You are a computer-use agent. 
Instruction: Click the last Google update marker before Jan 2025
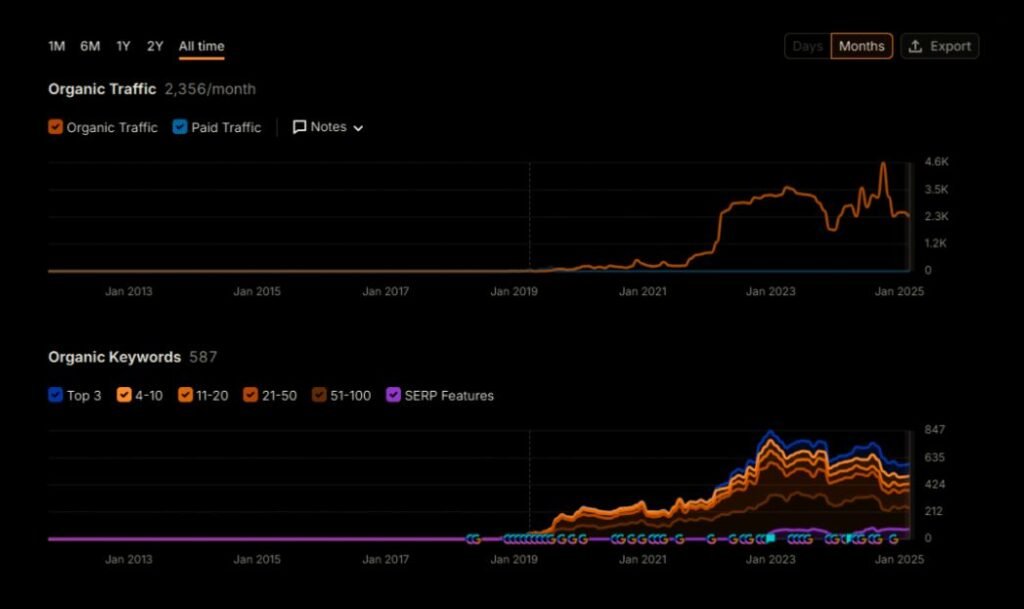point(893,539)
